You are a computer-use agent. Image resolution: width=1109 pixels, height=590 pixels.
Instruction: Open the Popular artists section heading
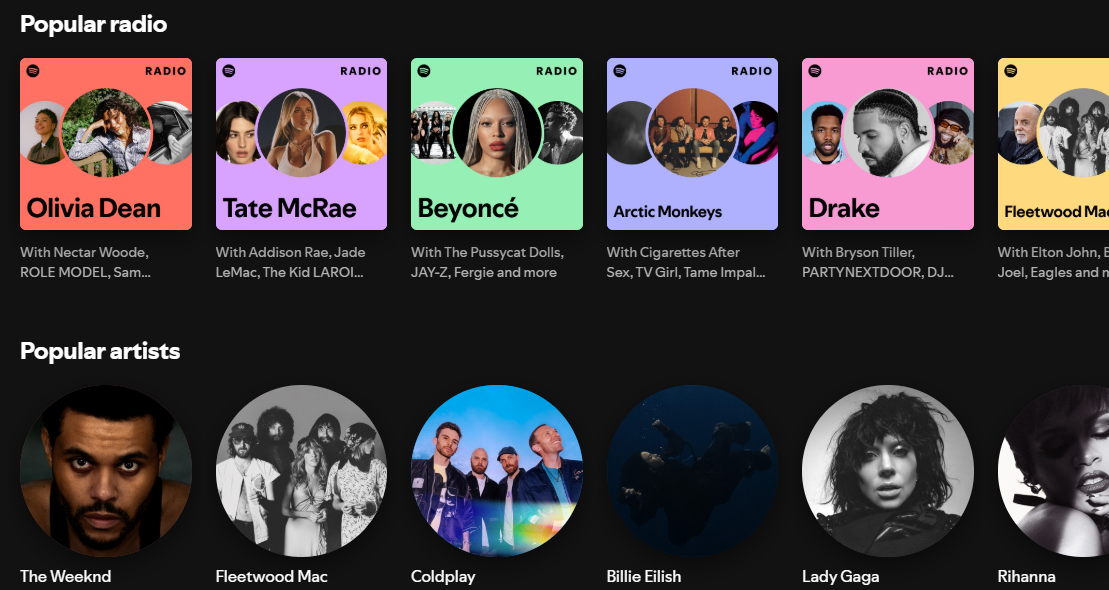tap(100, 351)
